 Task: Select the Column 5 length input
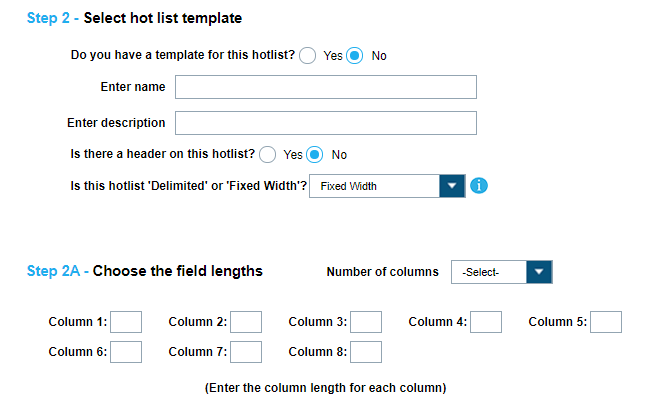606,322
